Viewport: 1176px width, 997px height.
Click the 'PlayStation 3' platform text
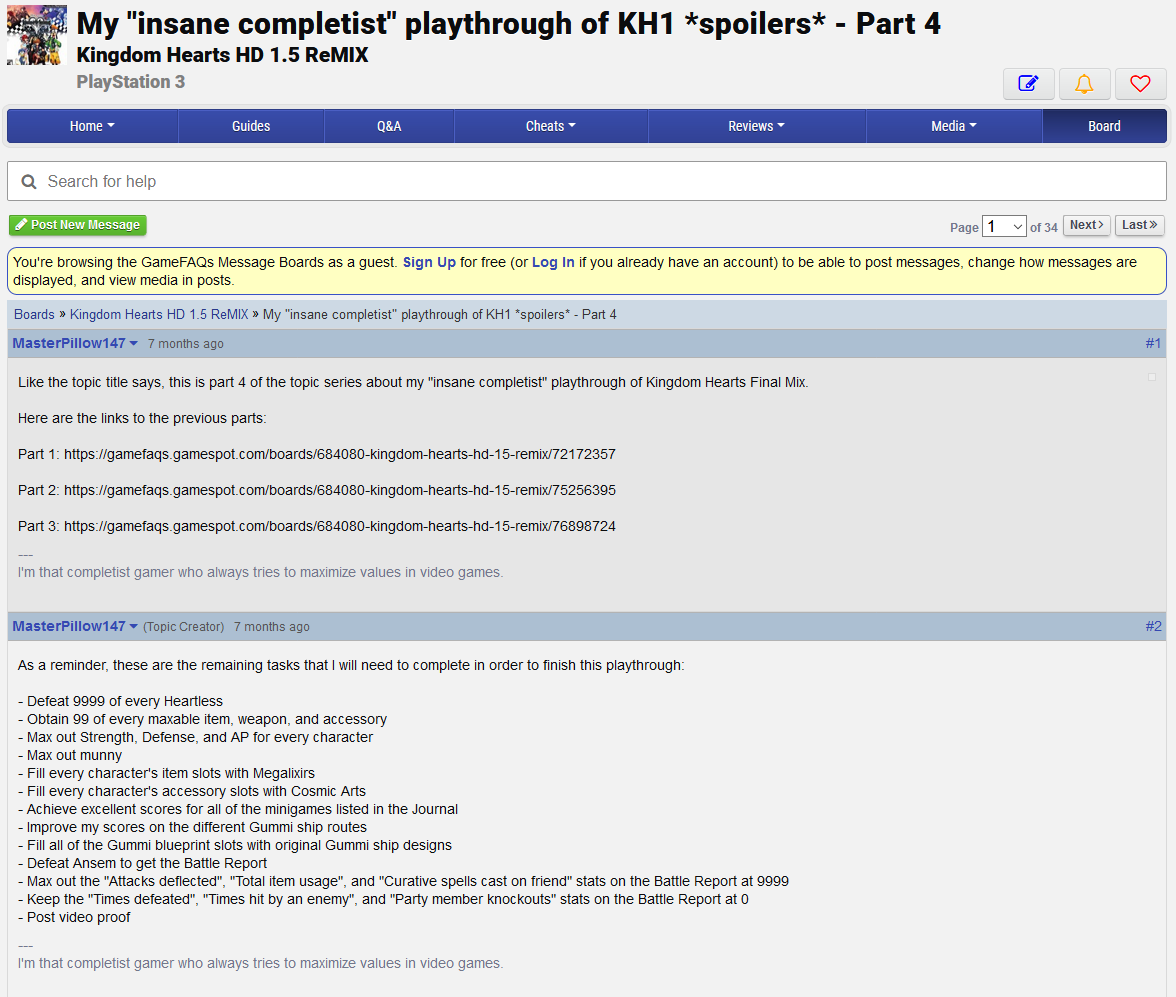pyautogui.click(x=130, y=82)
